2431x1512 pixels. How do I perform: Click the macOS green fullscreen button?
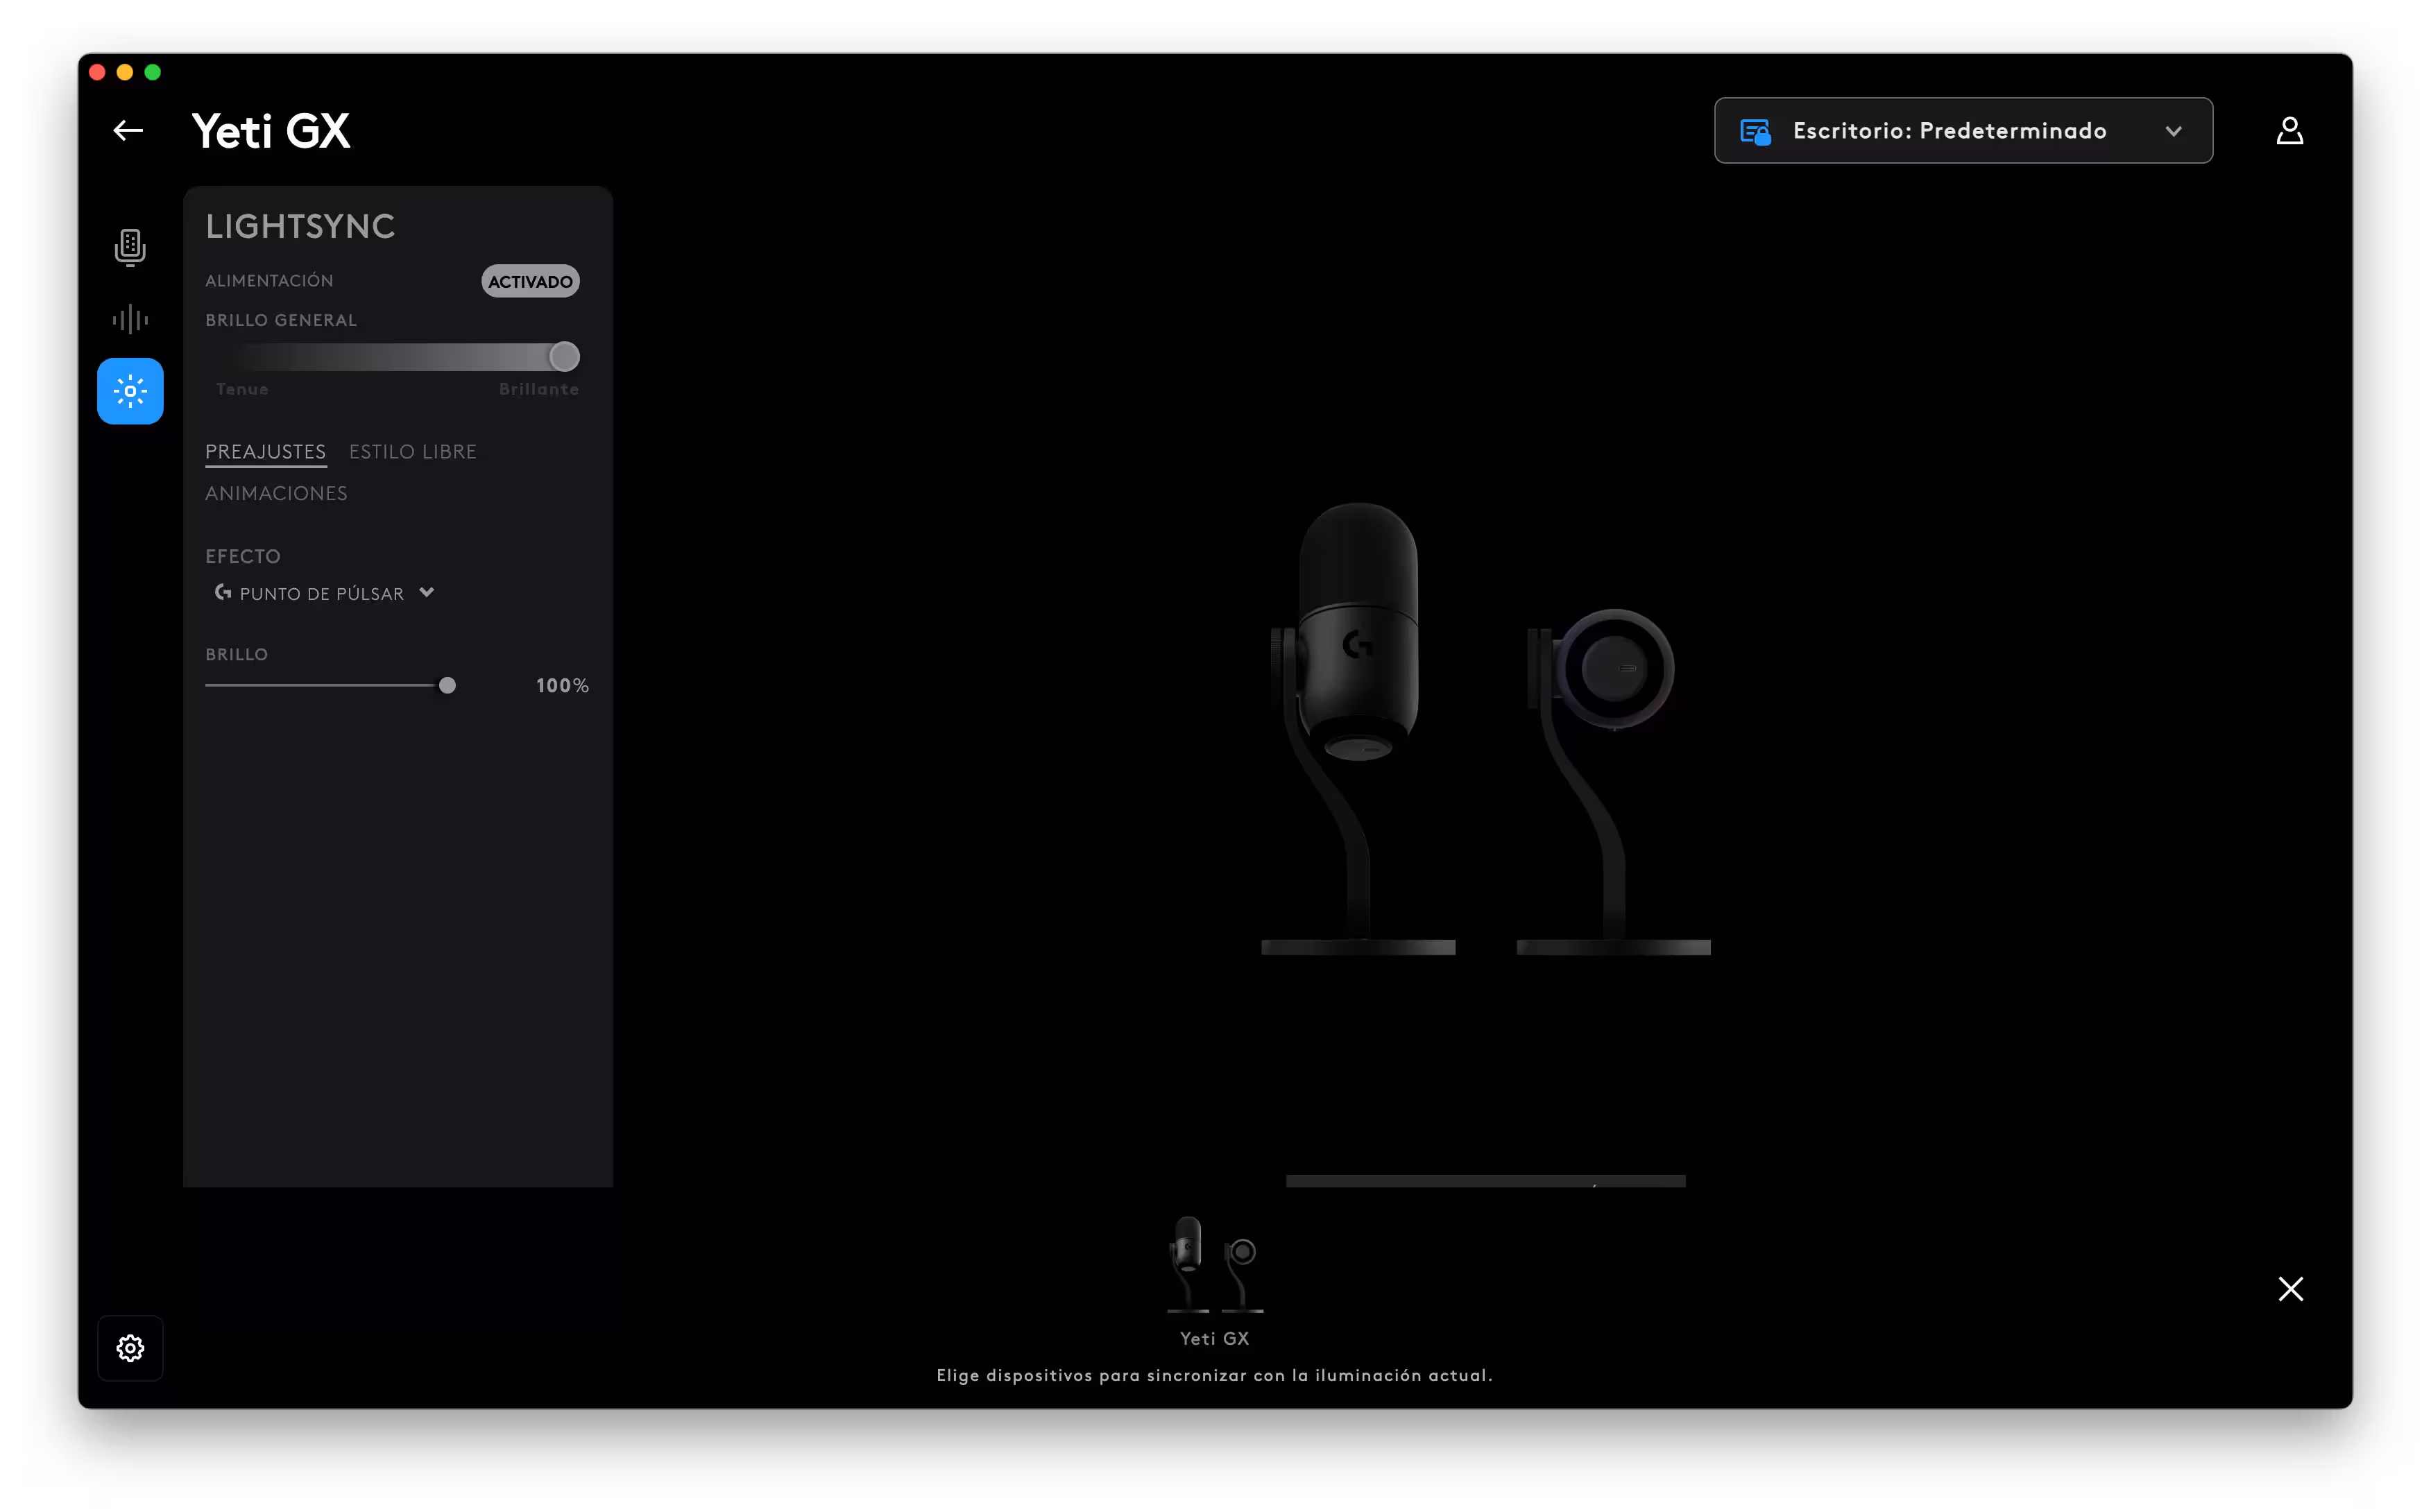pos(153,72)
